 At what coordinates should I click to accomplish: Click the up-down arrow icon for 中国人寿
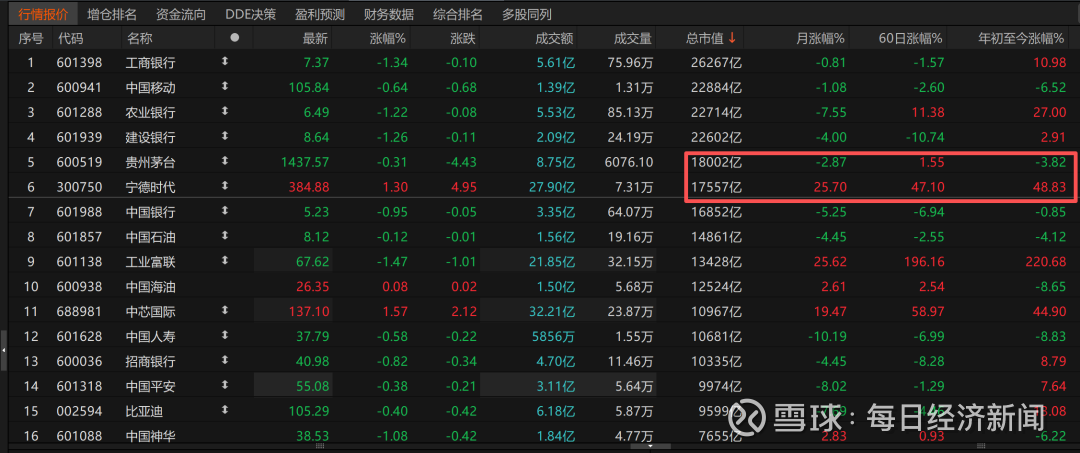point(225,336)
